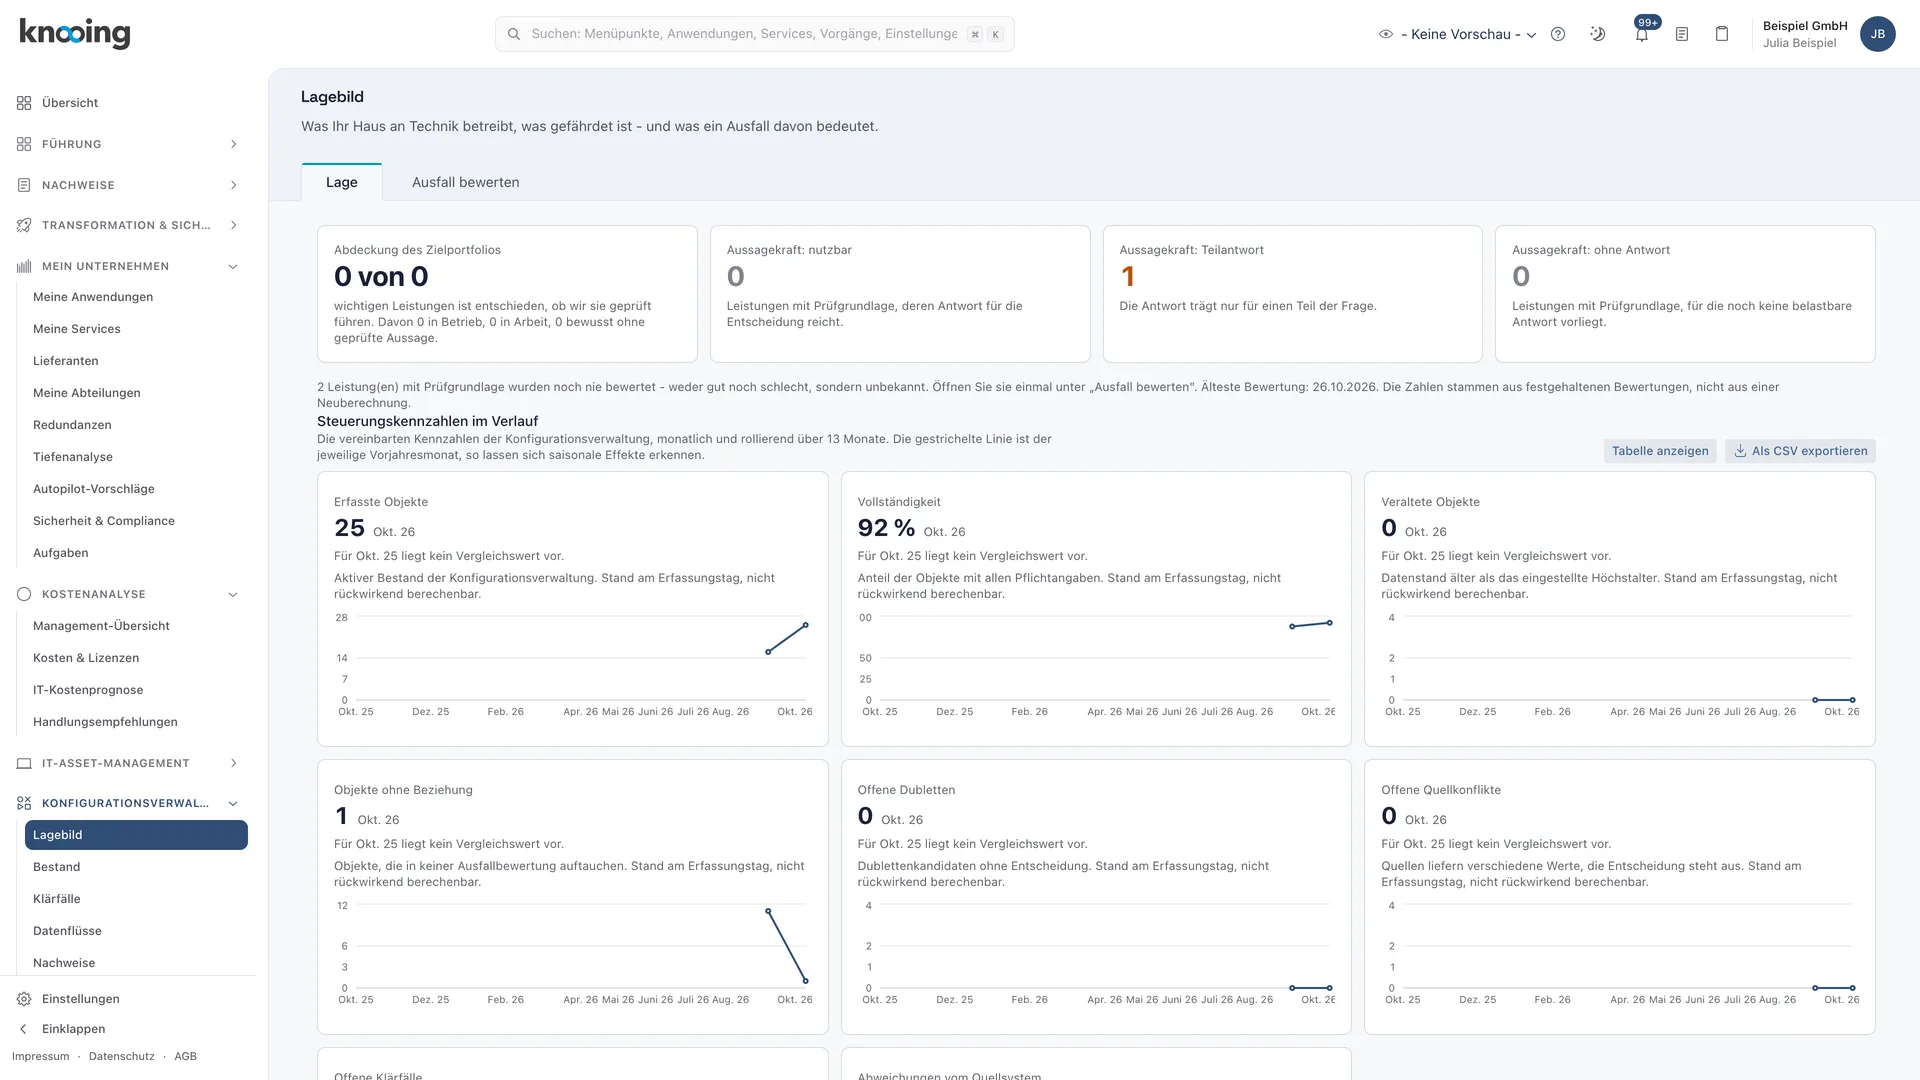The width and height of the screenshot is (1920, 1080).
Task: Open IT-Kostenprognose in sidebar
Action: (x=136, y=690)
